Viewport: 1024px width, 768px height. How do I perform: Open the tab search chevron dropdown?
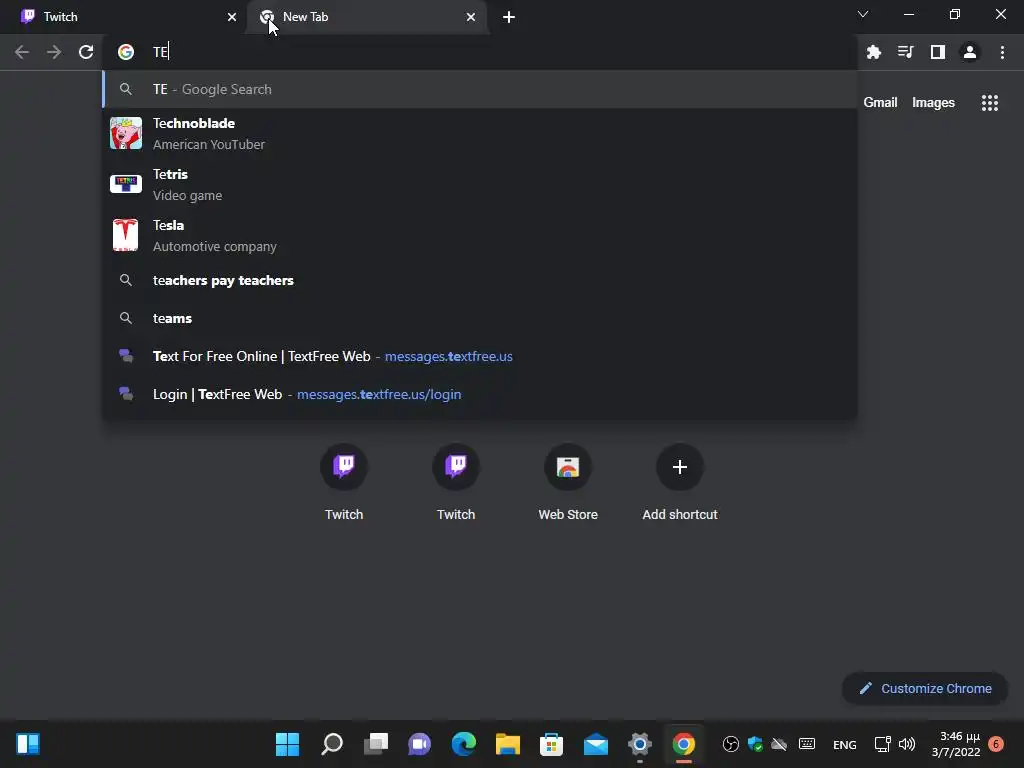[863, 14]
